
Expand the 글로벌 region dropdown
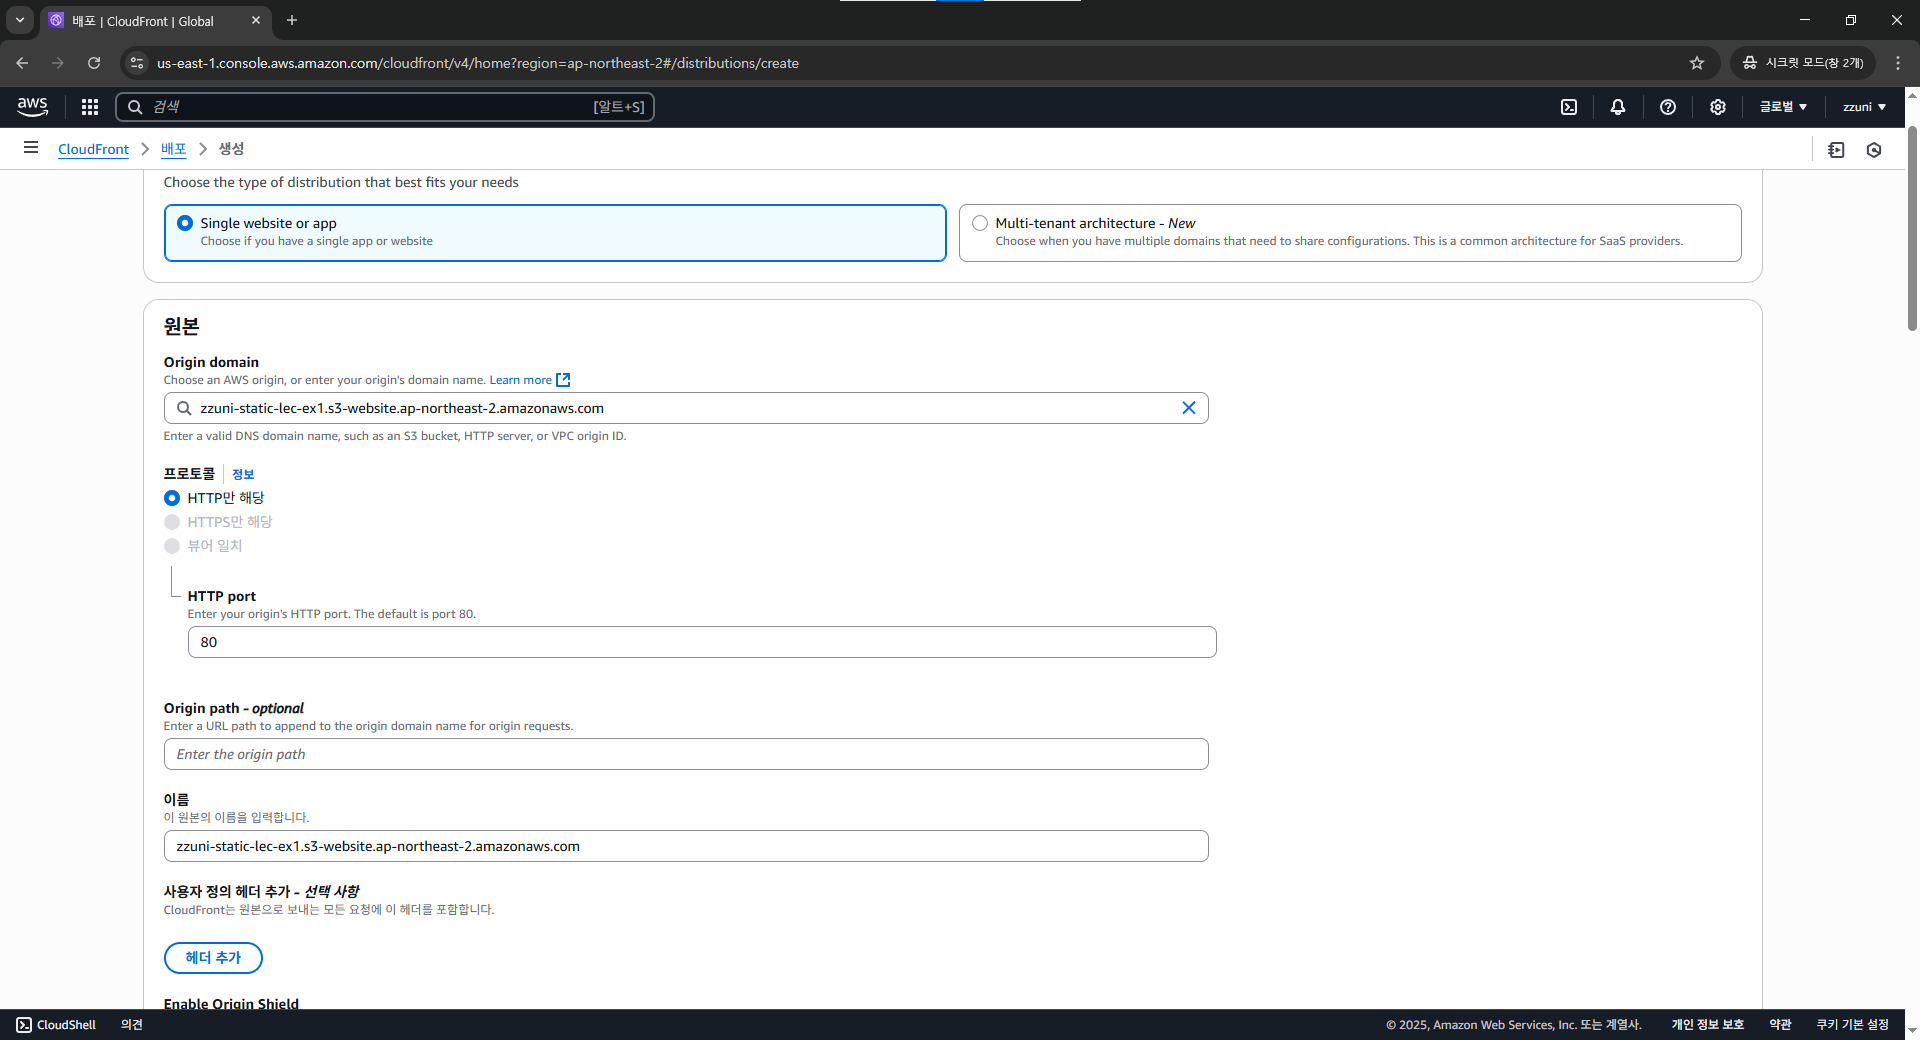[1783, 107]
